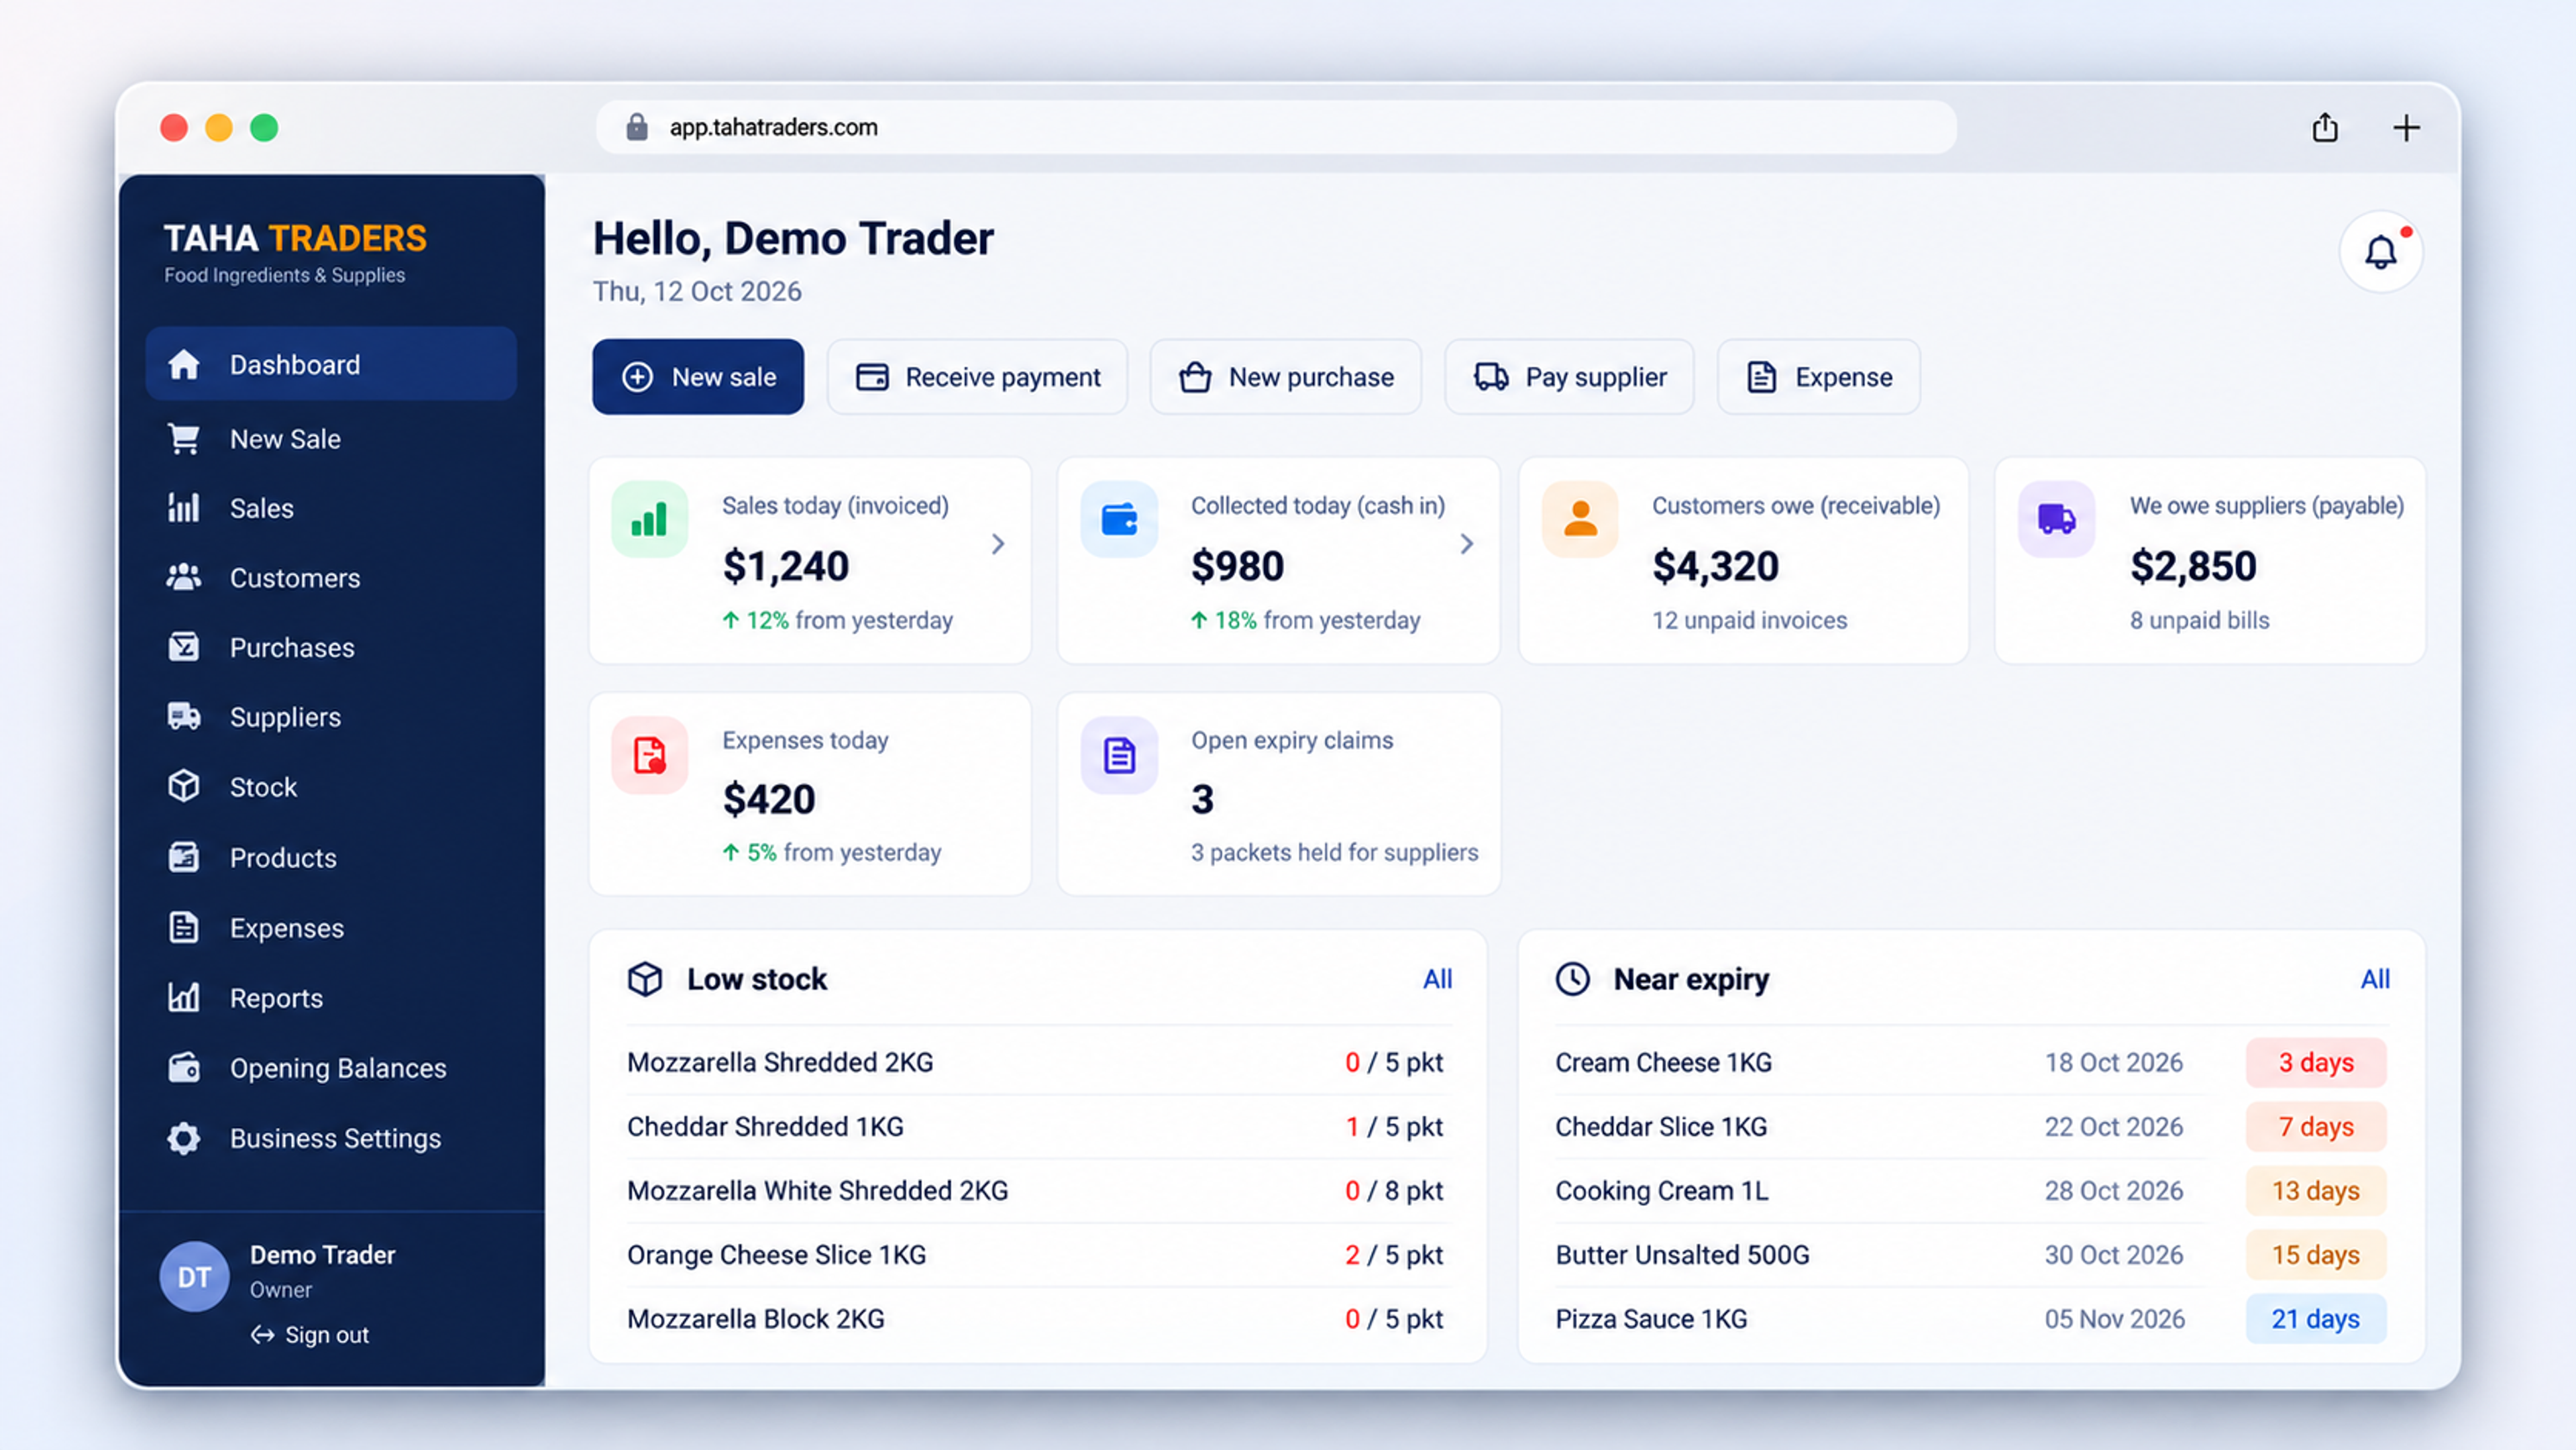View All near expiry items
Viewport: 2576px width, 1450px height.
tap(2375, 979)
